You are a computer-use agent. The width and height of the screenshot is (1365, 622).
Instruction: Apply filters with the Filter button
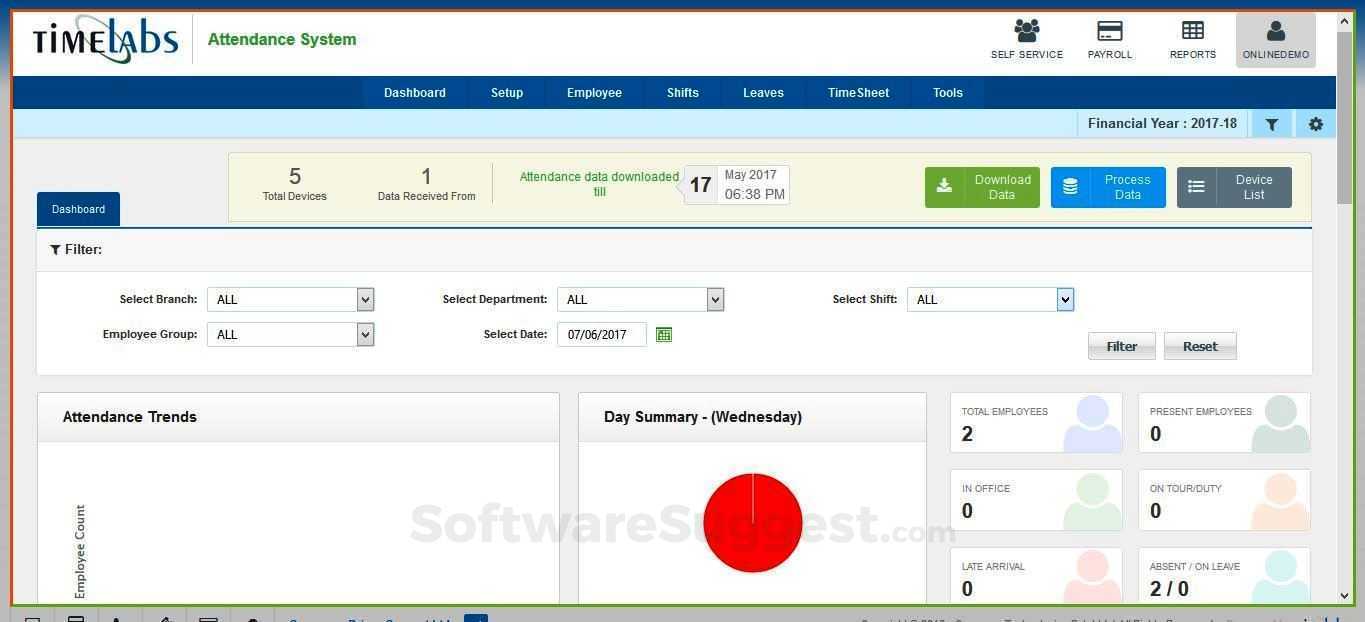pyautogui.click(x=1122, y=346)
